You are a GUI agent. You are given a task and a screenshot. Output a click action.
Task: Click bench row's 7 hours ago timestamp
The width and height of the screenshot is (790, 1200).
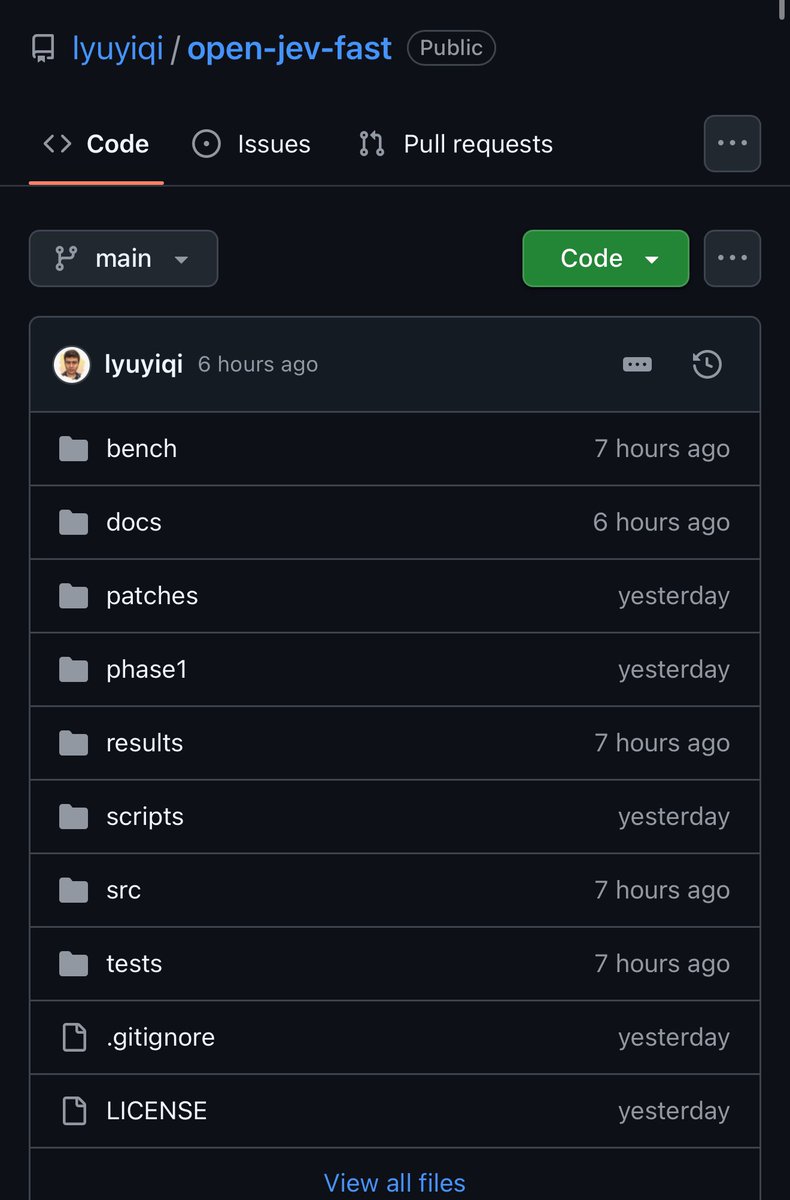662,449
